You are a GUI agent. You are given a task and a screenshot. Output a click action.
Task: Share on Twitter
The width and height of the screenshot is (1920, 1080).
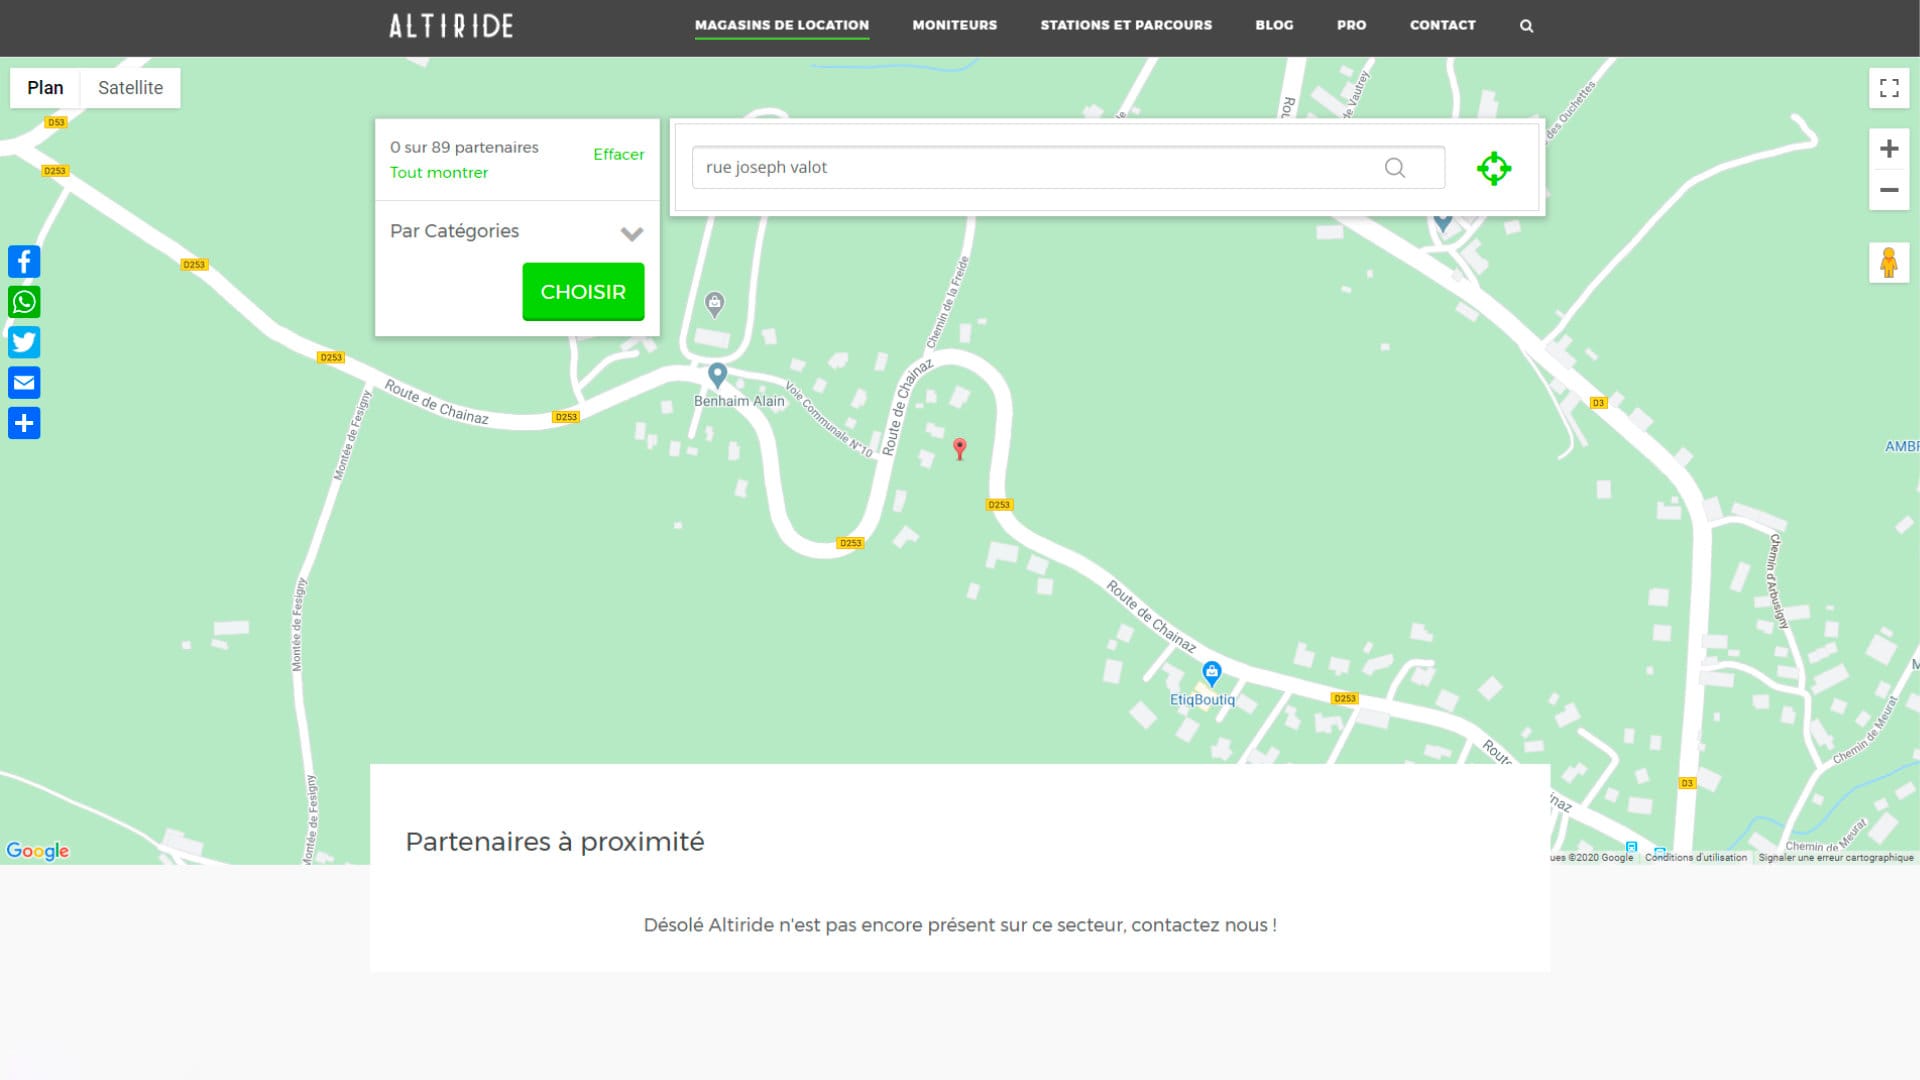tap(24, 342)
